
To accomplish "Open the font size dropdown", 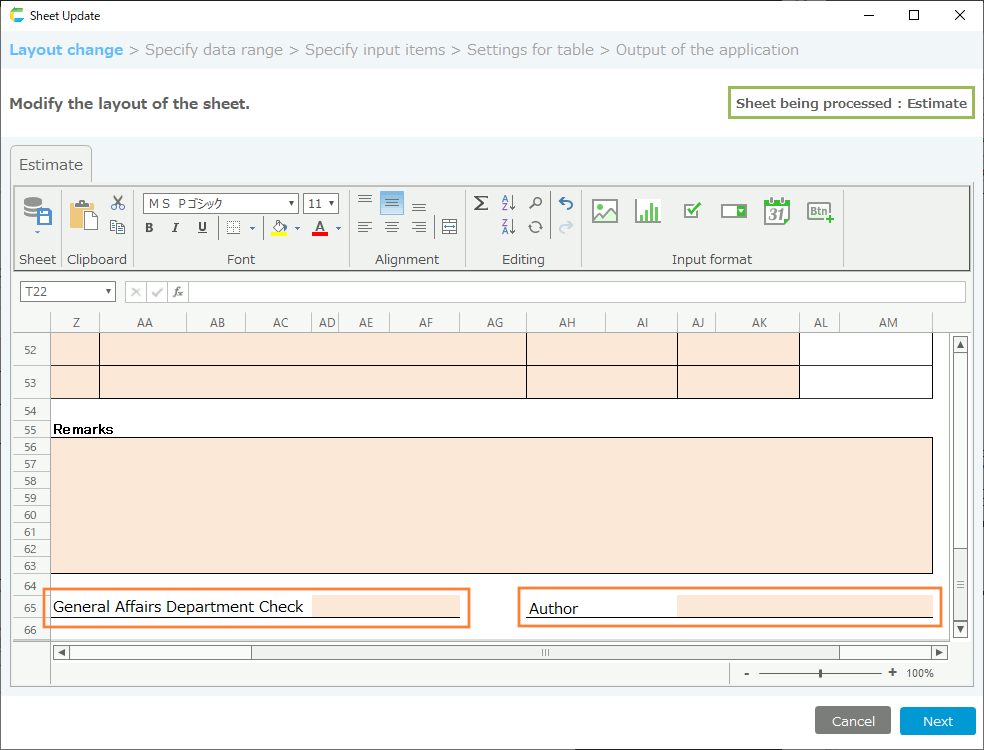I will (x=331, y=203).
